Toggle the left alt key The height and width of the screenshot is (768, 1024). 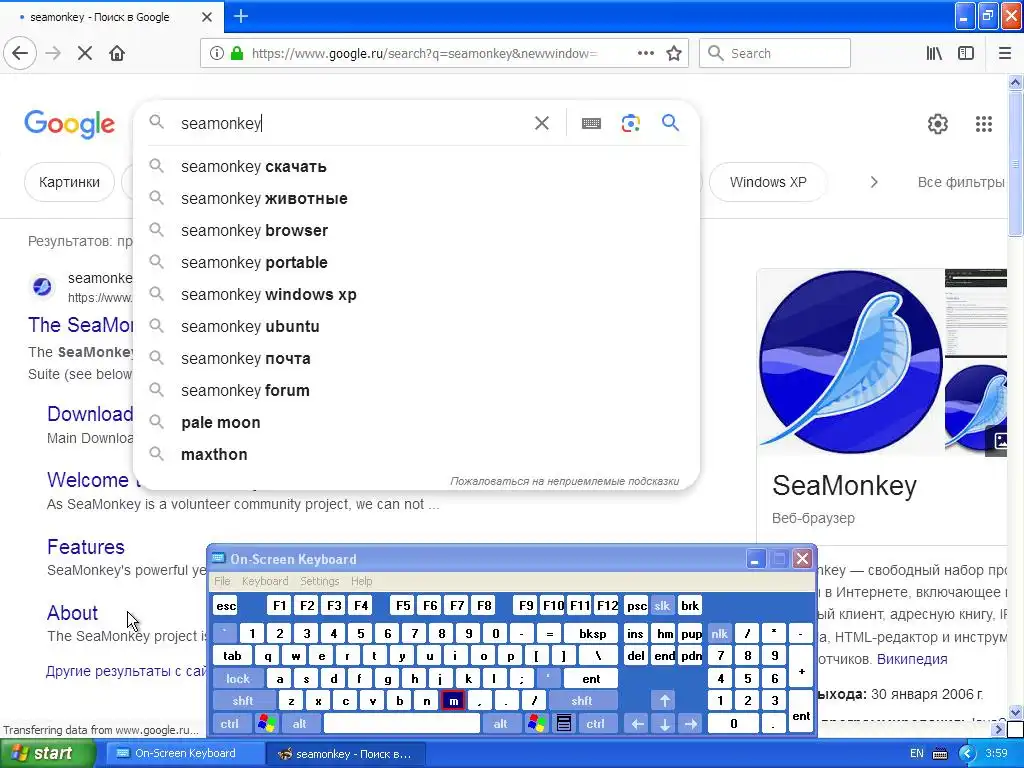click(x=300, y=724)
